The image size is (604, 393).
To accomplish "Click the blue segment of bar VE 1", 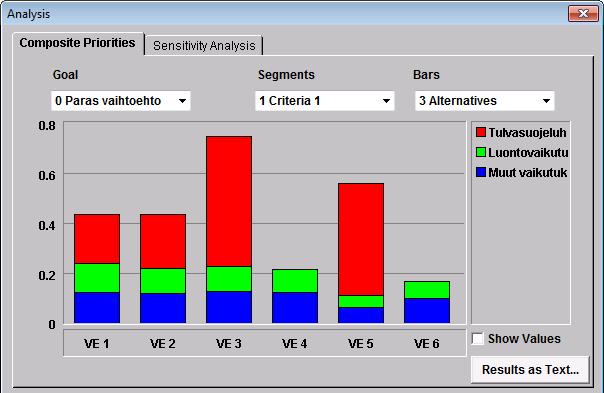I will [x=97, y=307].
